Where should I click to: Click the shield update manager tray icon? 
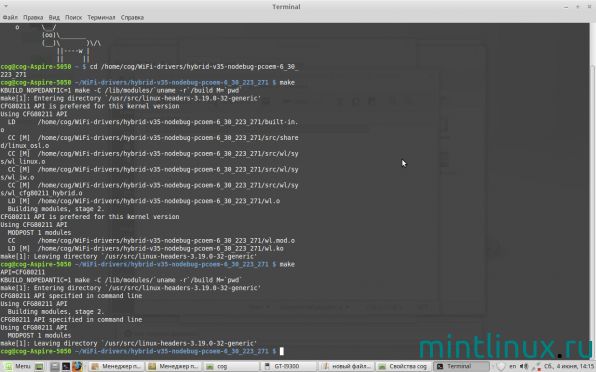pyautogui.click(x=501, y=366)
